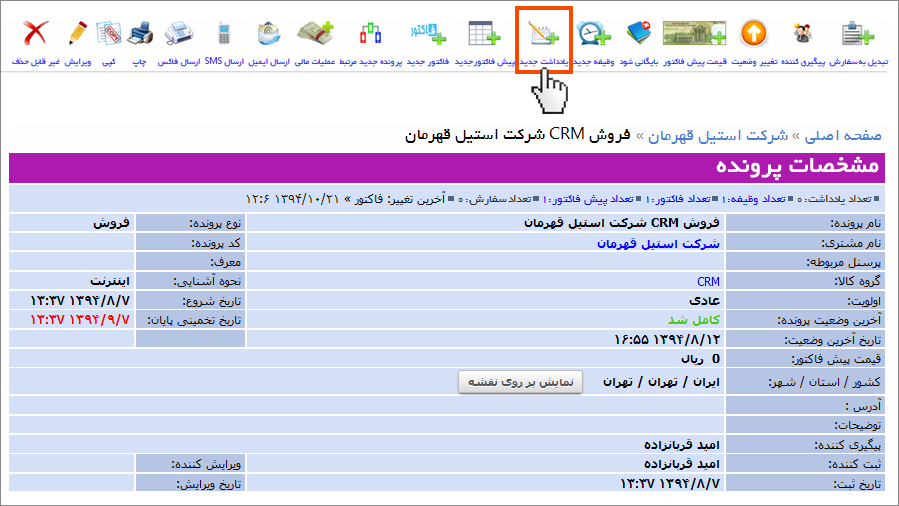Click the follower (پیگیری کننده) people icon
Screen dimensions: 899x506
click(803, 33)
